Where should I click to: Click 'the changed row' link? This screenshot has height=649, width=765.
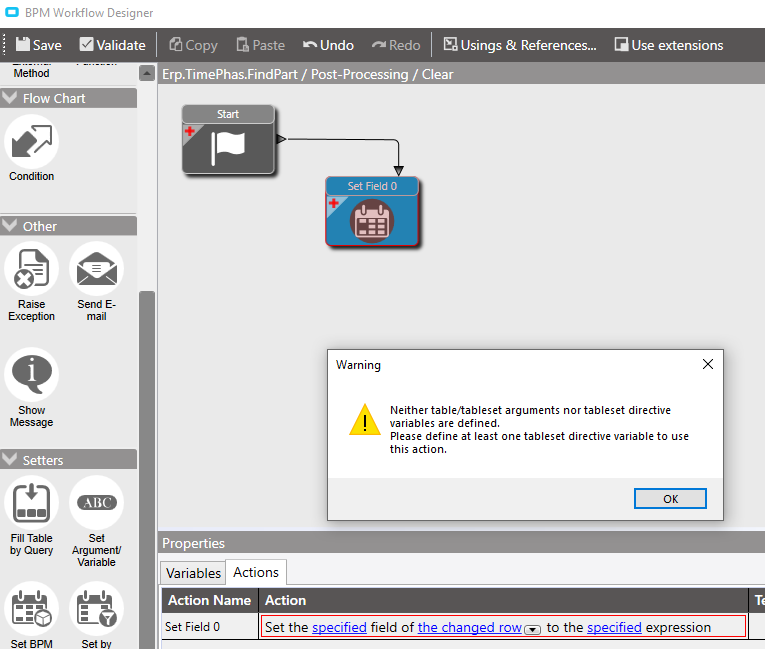470,627
